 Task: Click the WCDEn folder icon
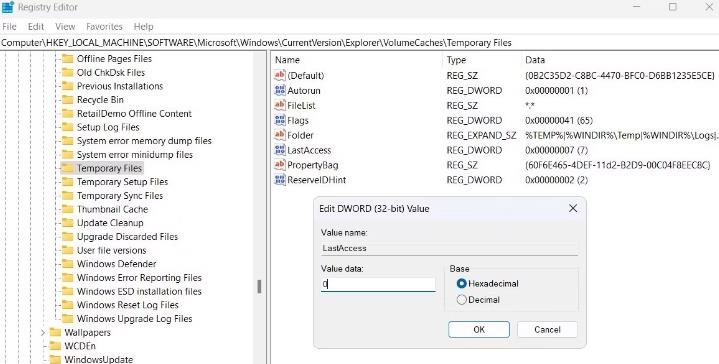click(x=55, y=346)
